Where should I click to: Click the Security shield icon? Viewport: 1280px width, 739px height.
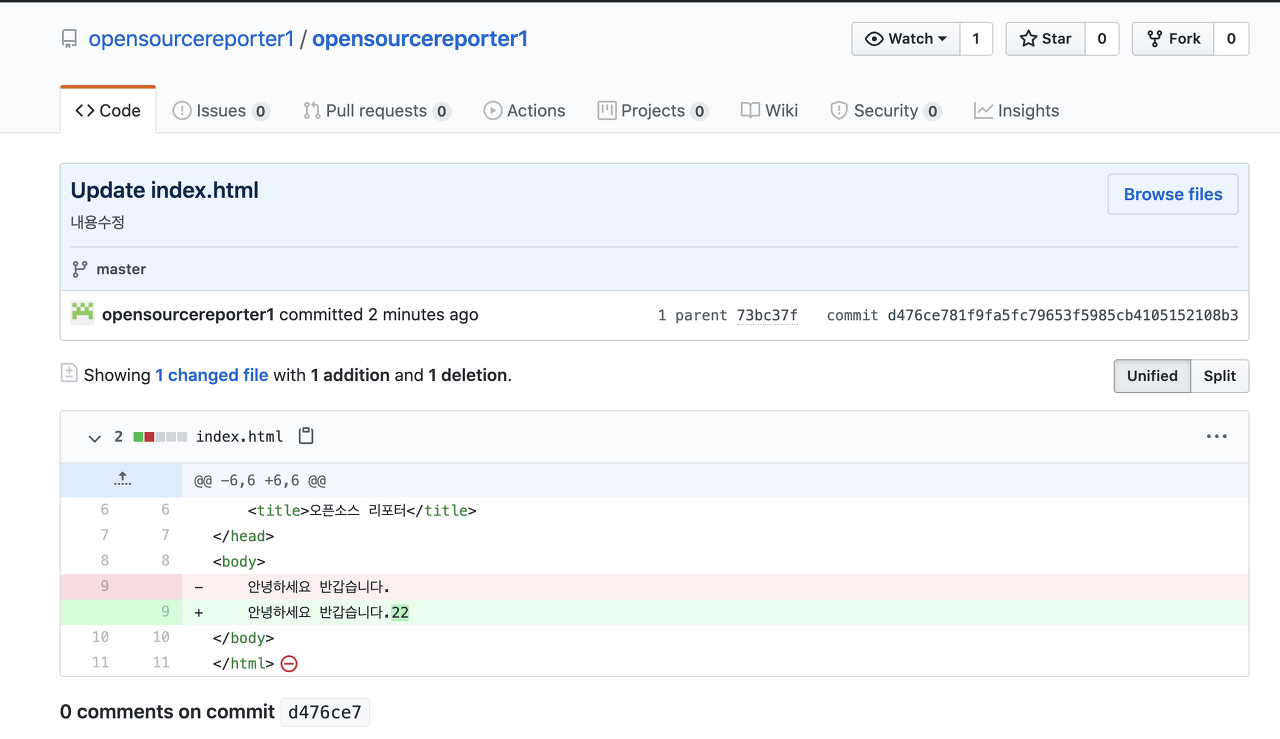pyautogui.click(x=839, y=111)
